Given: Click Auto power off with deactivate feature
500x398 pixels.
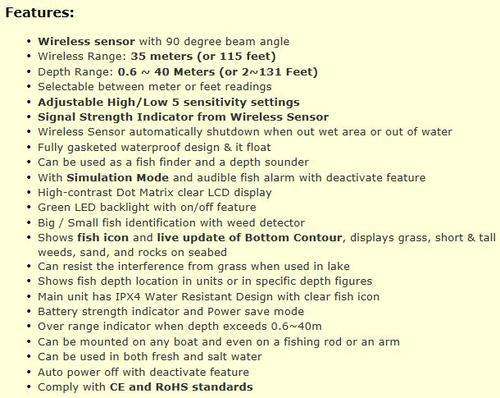Looking at the screenshot, I should [x=143, y=372].
